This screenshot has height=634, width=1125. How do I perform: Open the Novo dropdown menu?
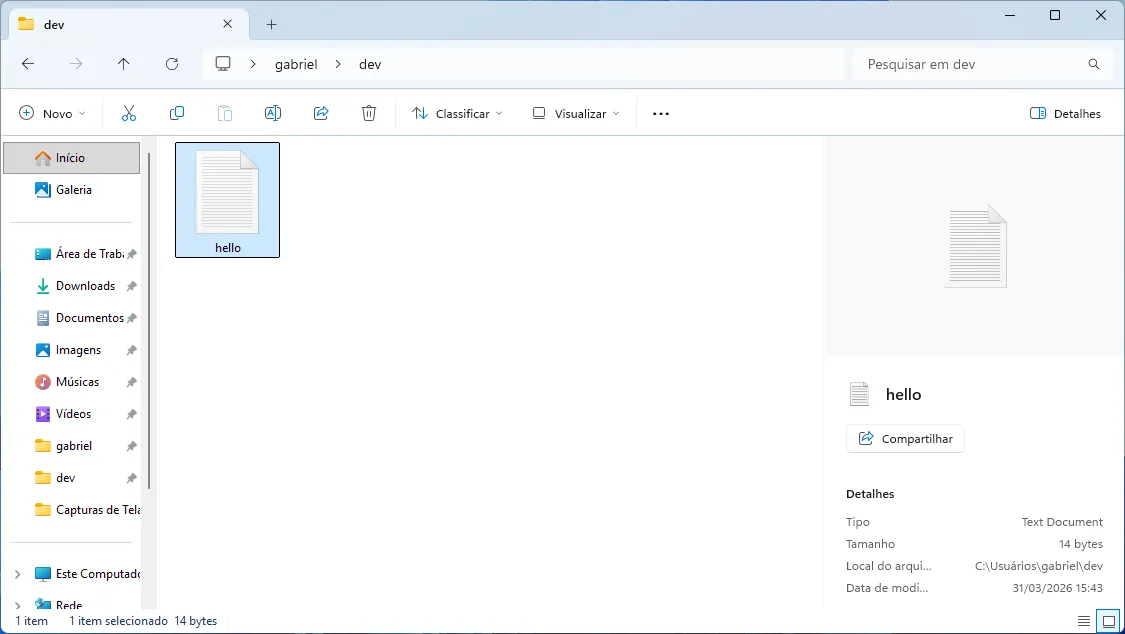(x=52, y=113)
